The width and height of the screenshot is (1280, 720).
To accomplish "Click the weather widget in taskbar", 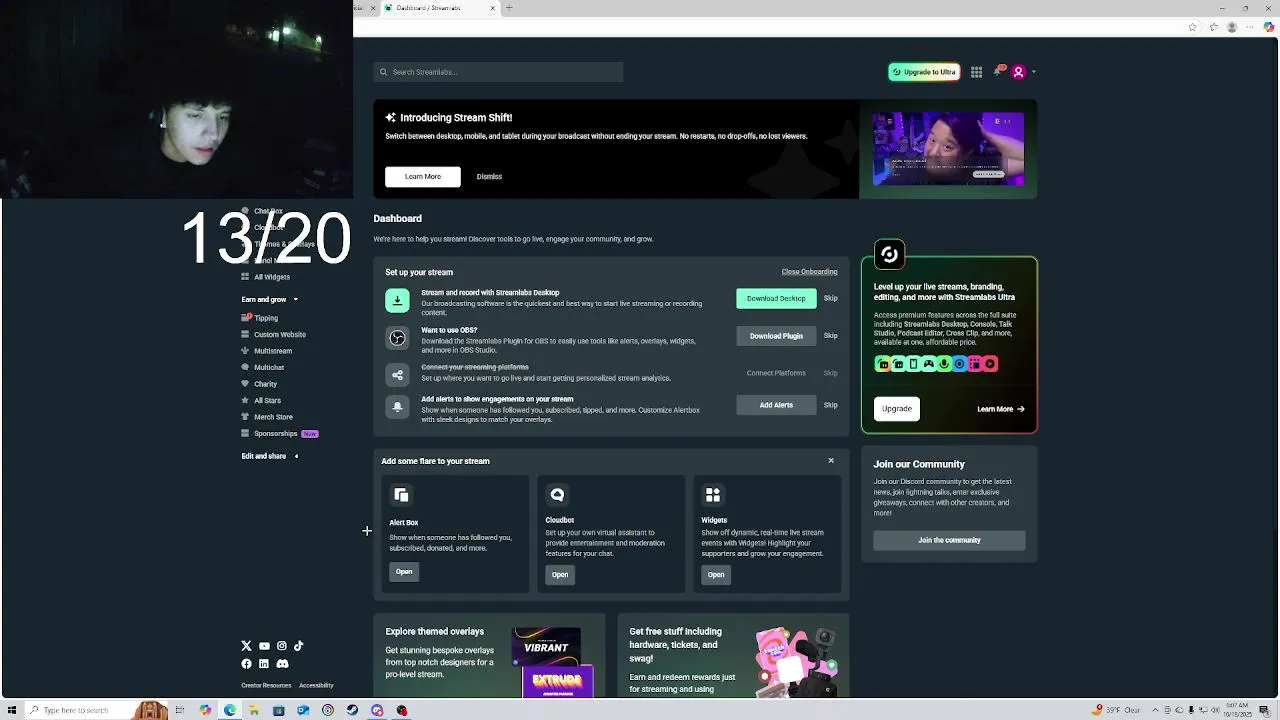I will pos(1118,710).
